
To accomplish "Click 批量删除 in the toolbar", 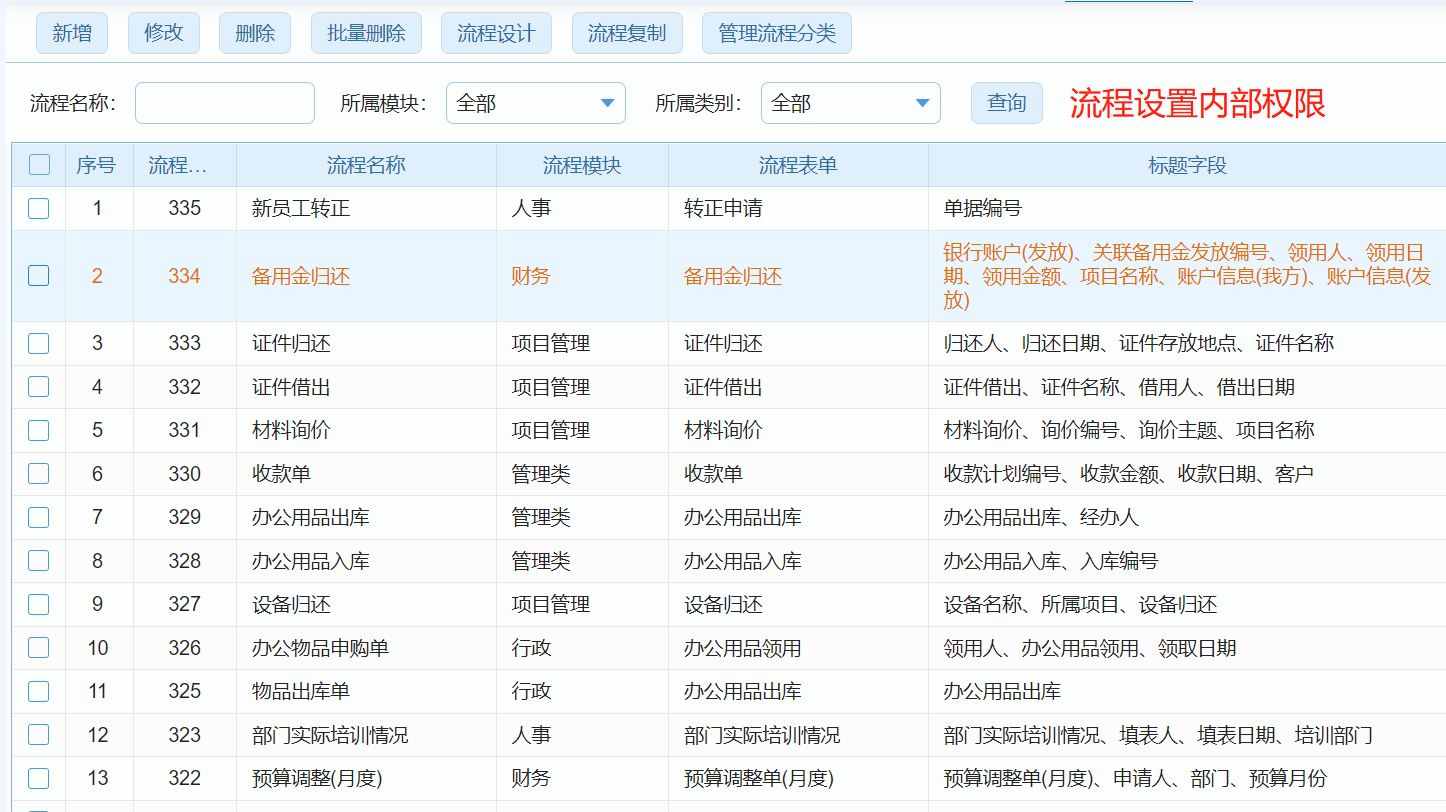I will coord(366,33).
